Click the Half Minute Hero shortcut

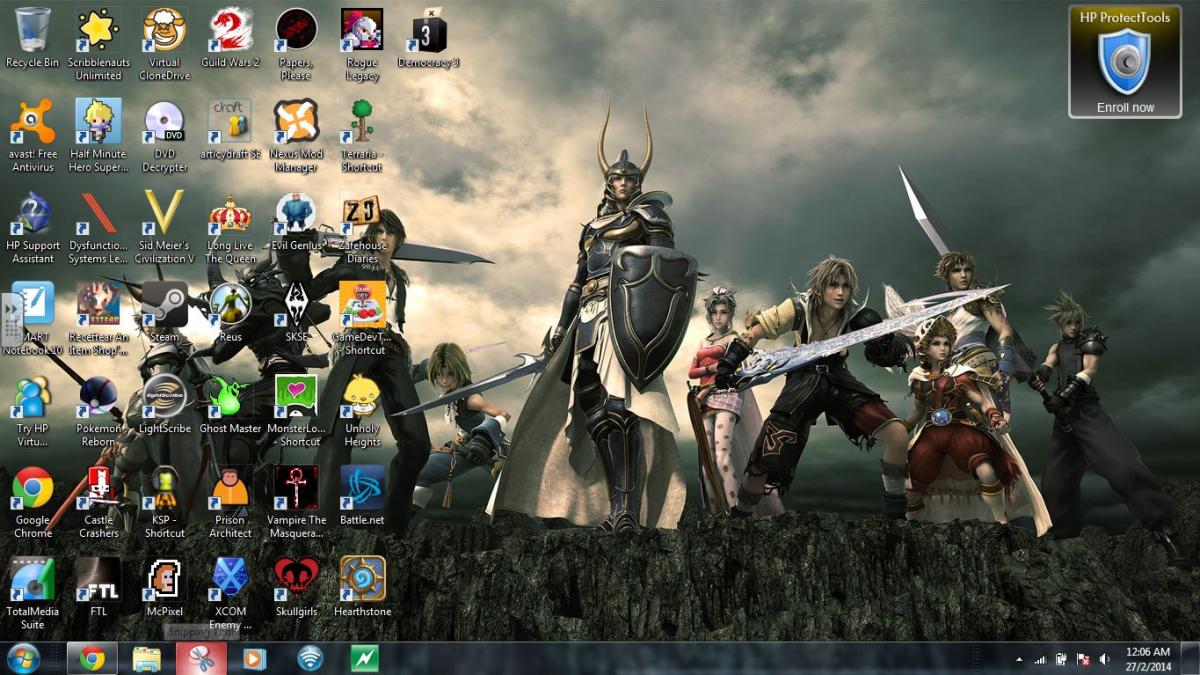pyautogui.click(x=98, y=136)
